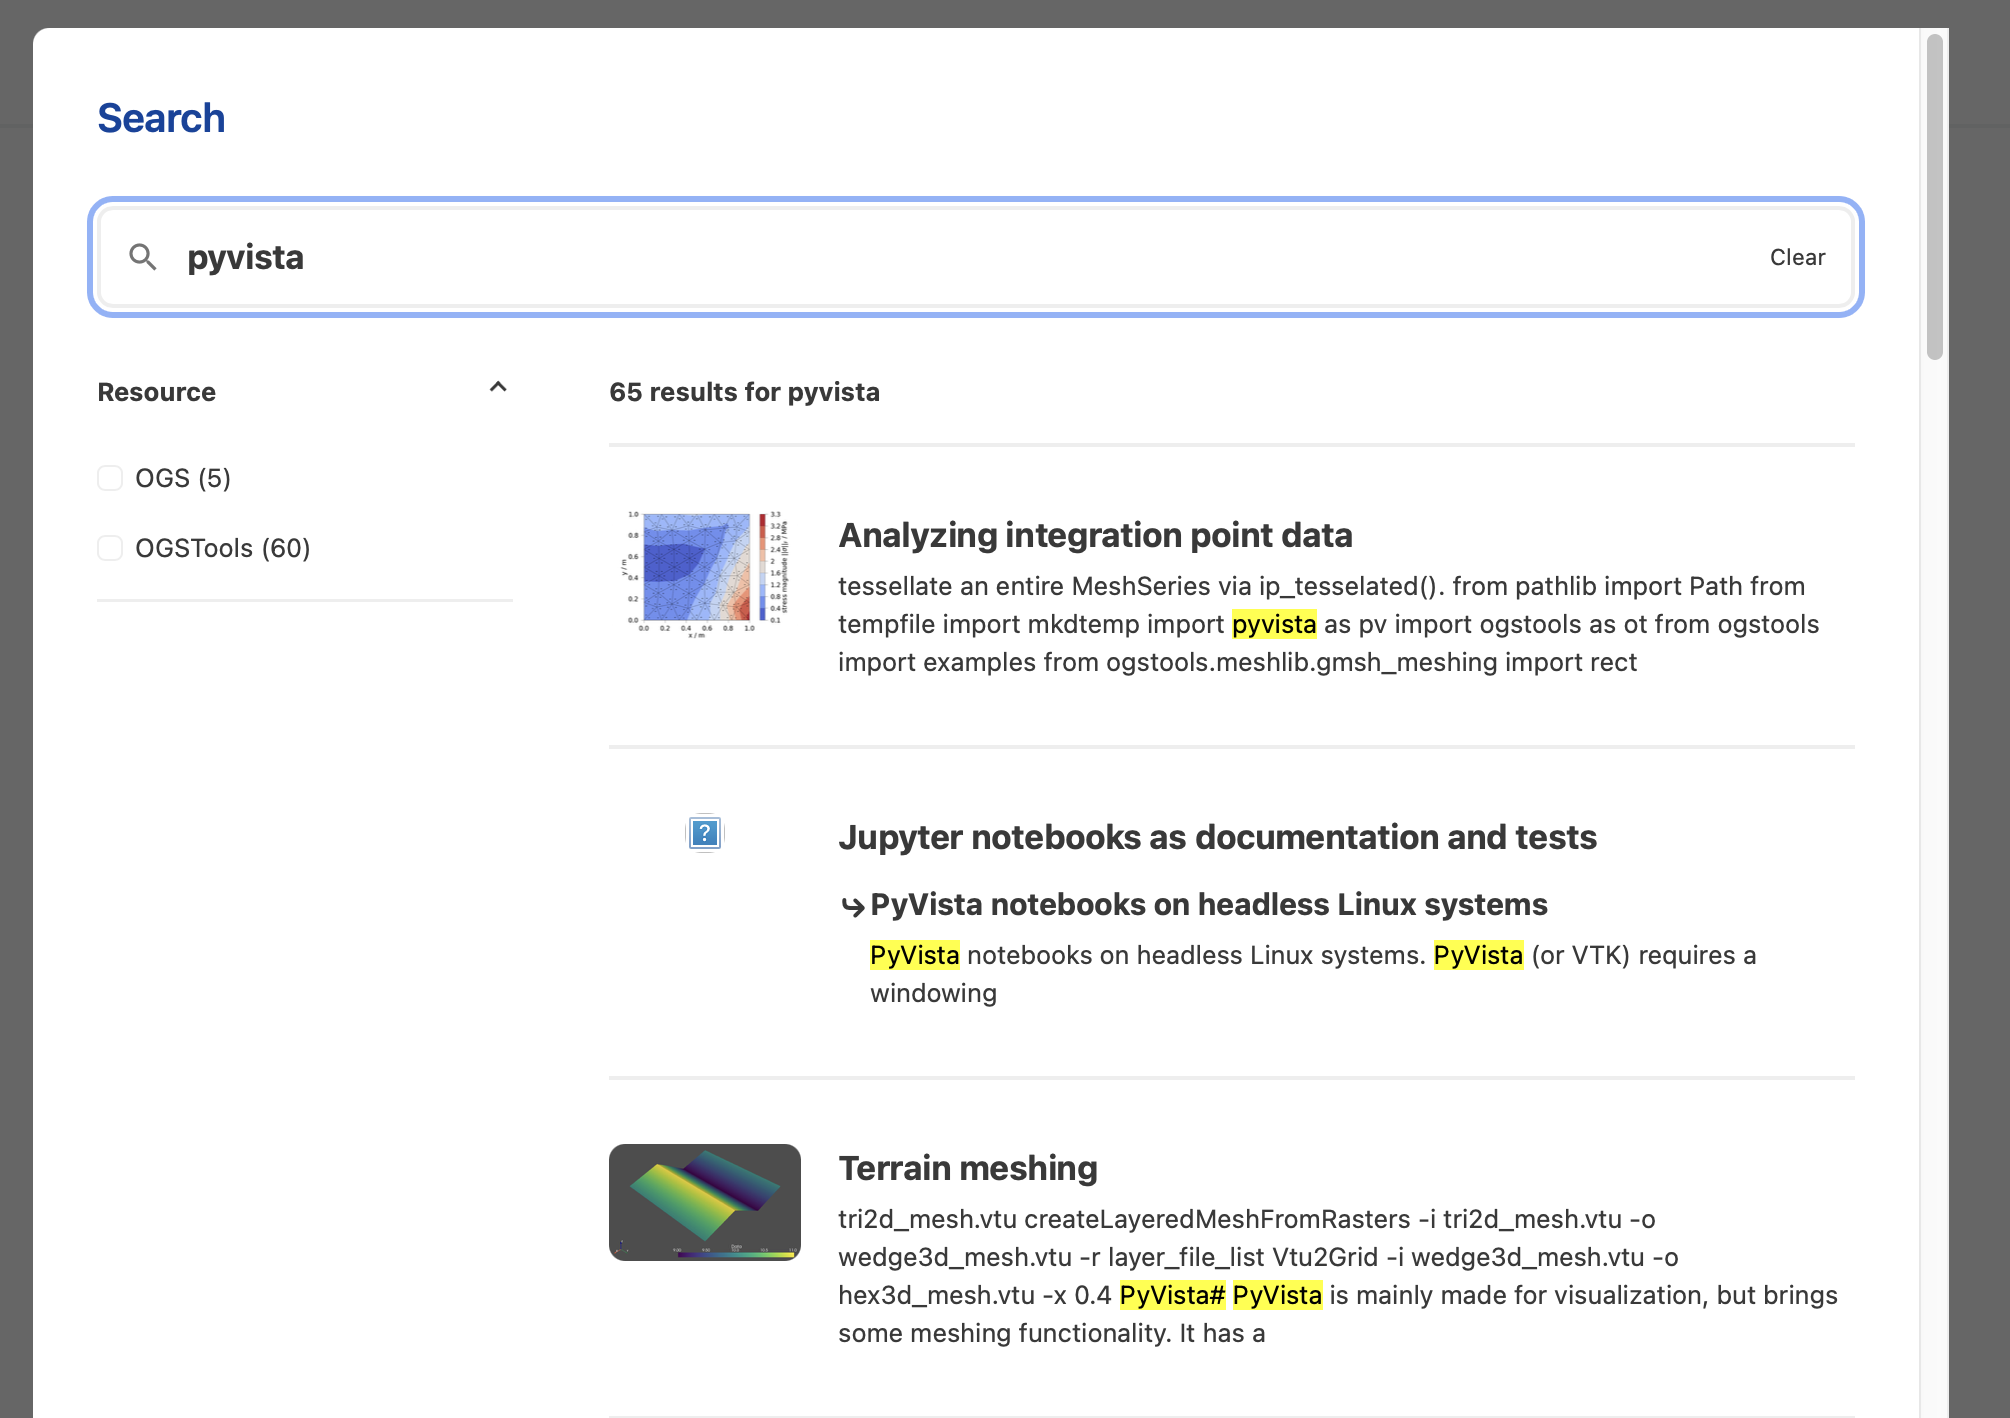Image resolution: width=2010 pixels, height=1418 pixels.
Task: Click the OGSTools (60) label text
Action: tap(223, 548)
